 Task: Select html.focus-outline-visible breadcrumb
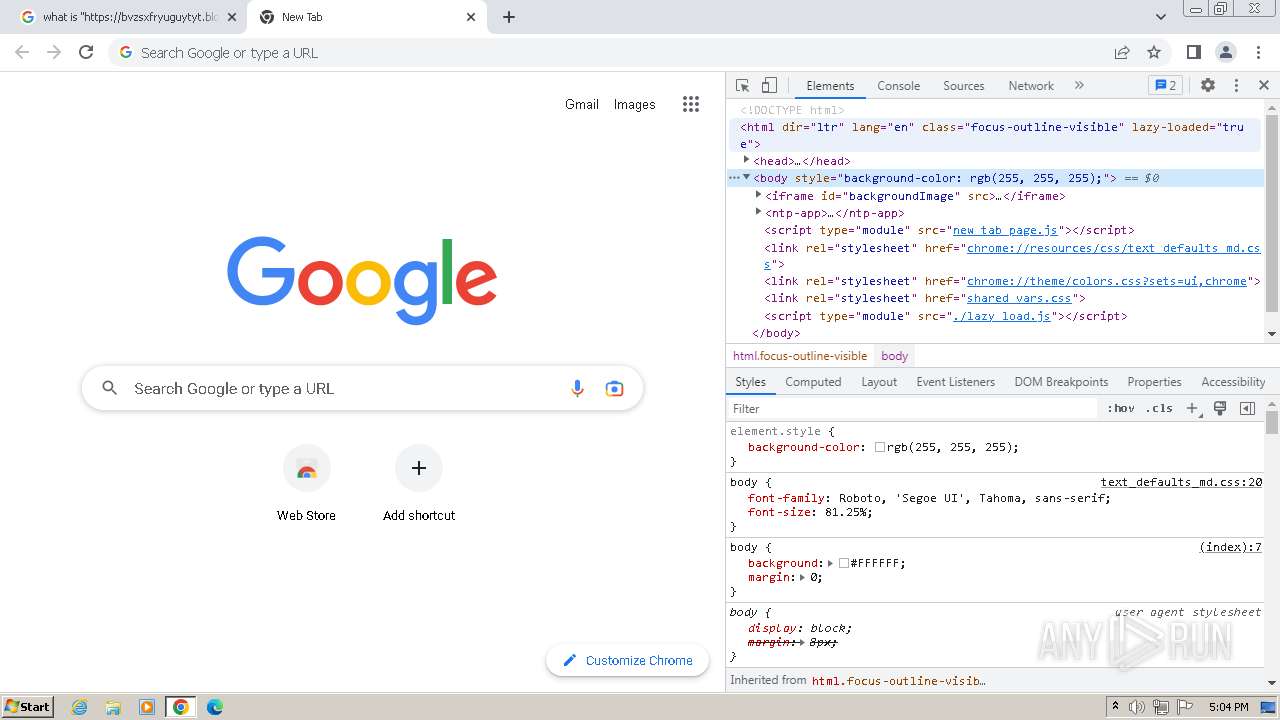[x=800, y=356]
